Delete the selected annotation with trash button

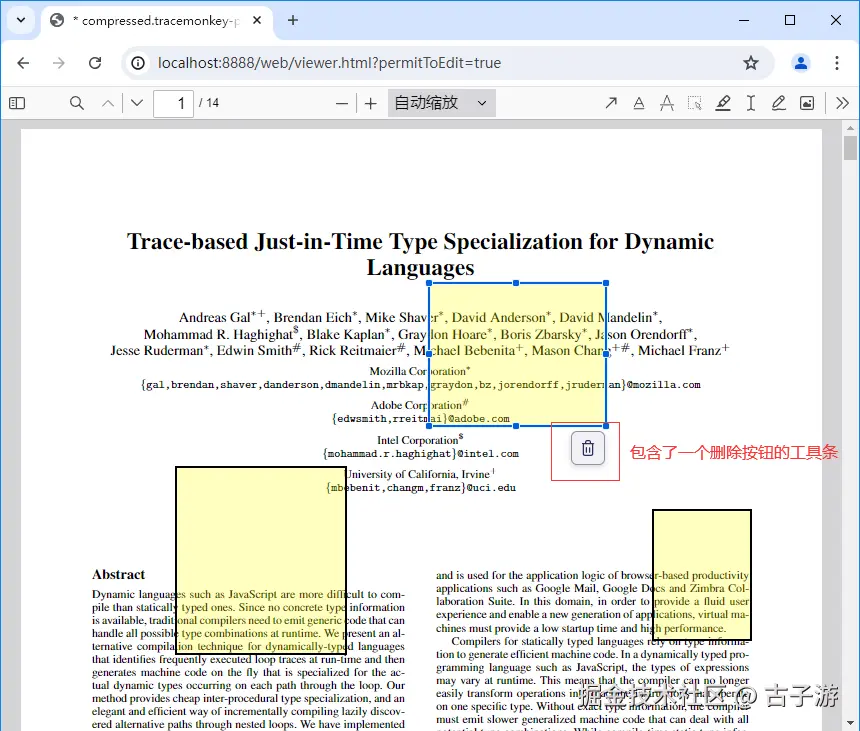588,449
